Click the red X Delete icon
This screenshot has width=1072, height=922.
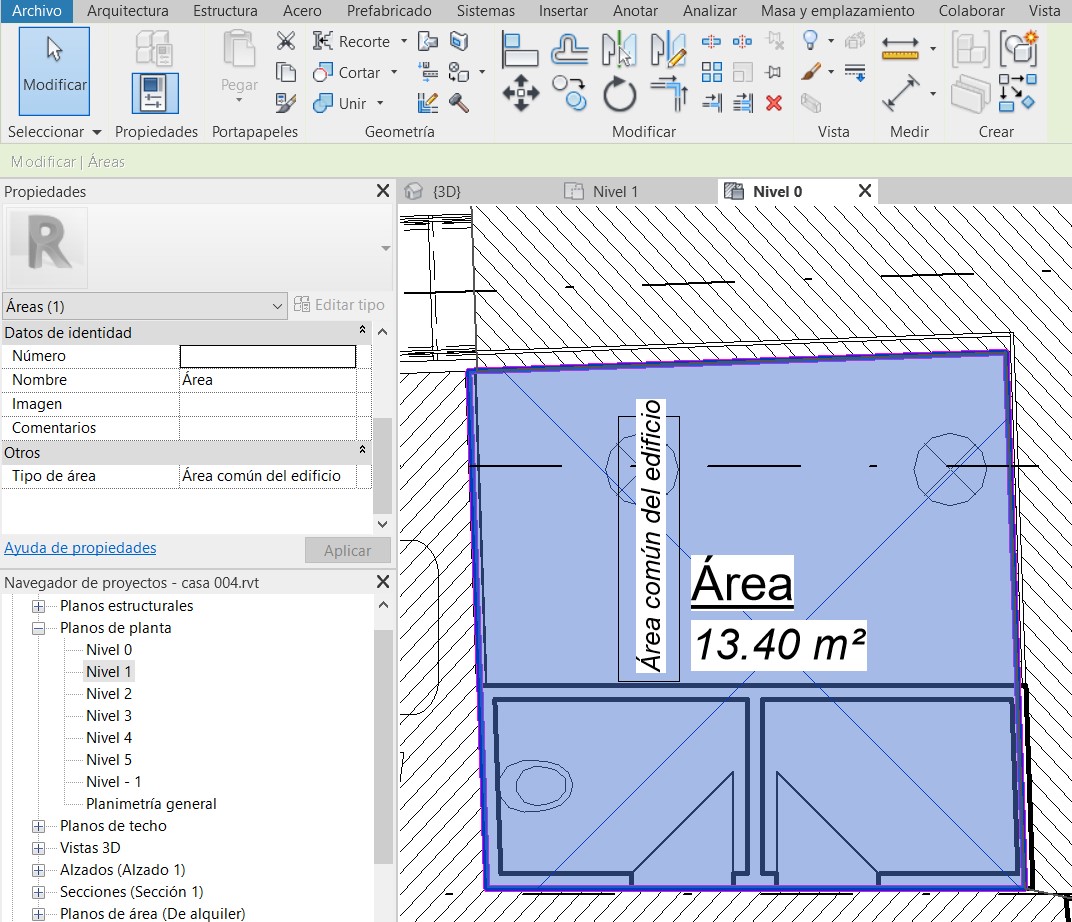pos(773,102)
